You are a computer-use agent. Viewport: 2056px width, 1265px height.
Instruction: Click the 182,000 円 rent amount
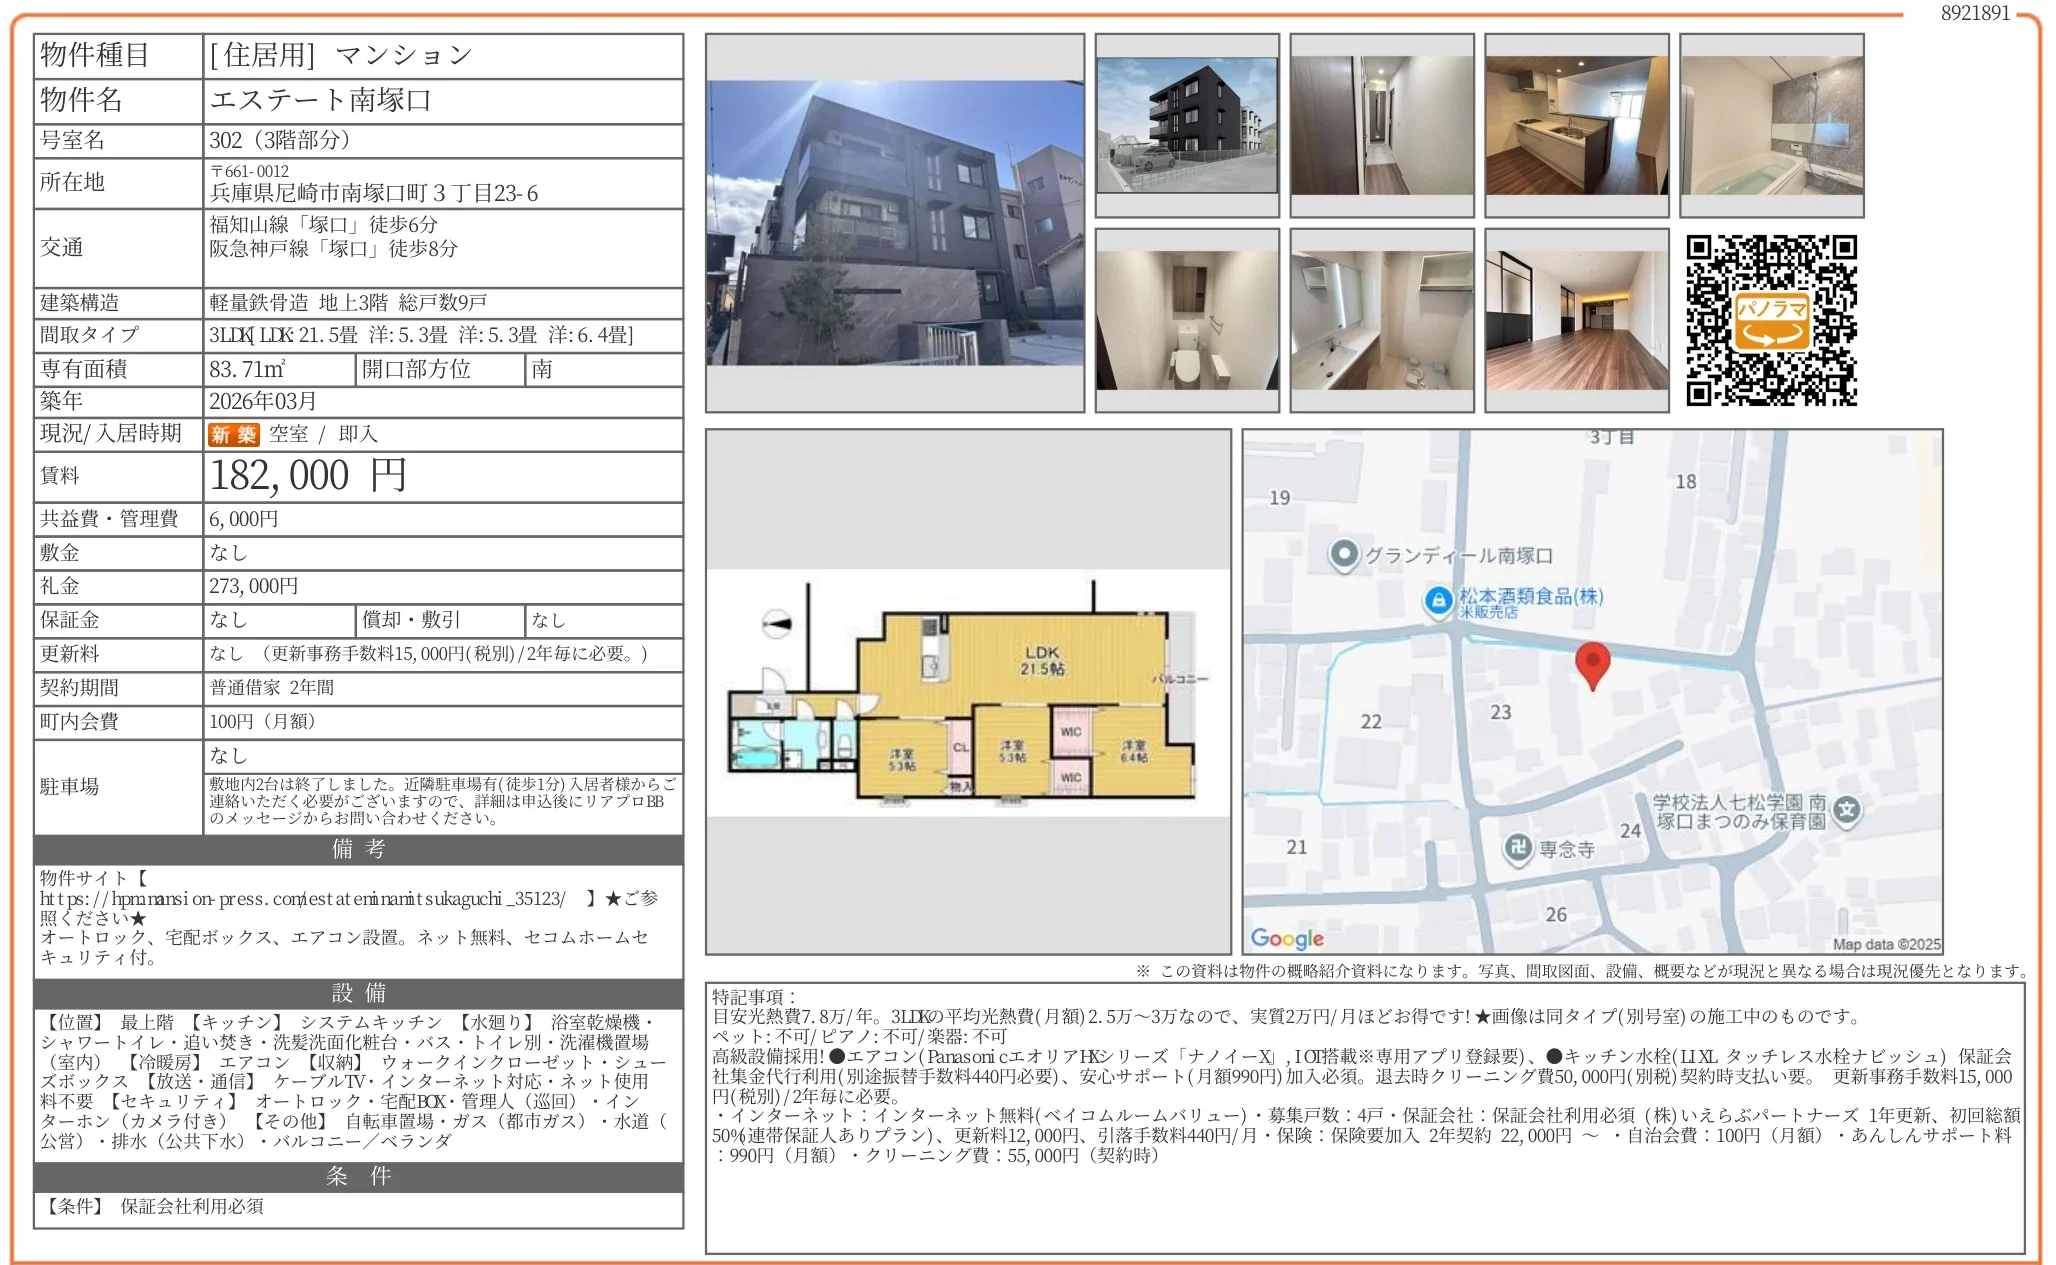click(x=308, y=476)
